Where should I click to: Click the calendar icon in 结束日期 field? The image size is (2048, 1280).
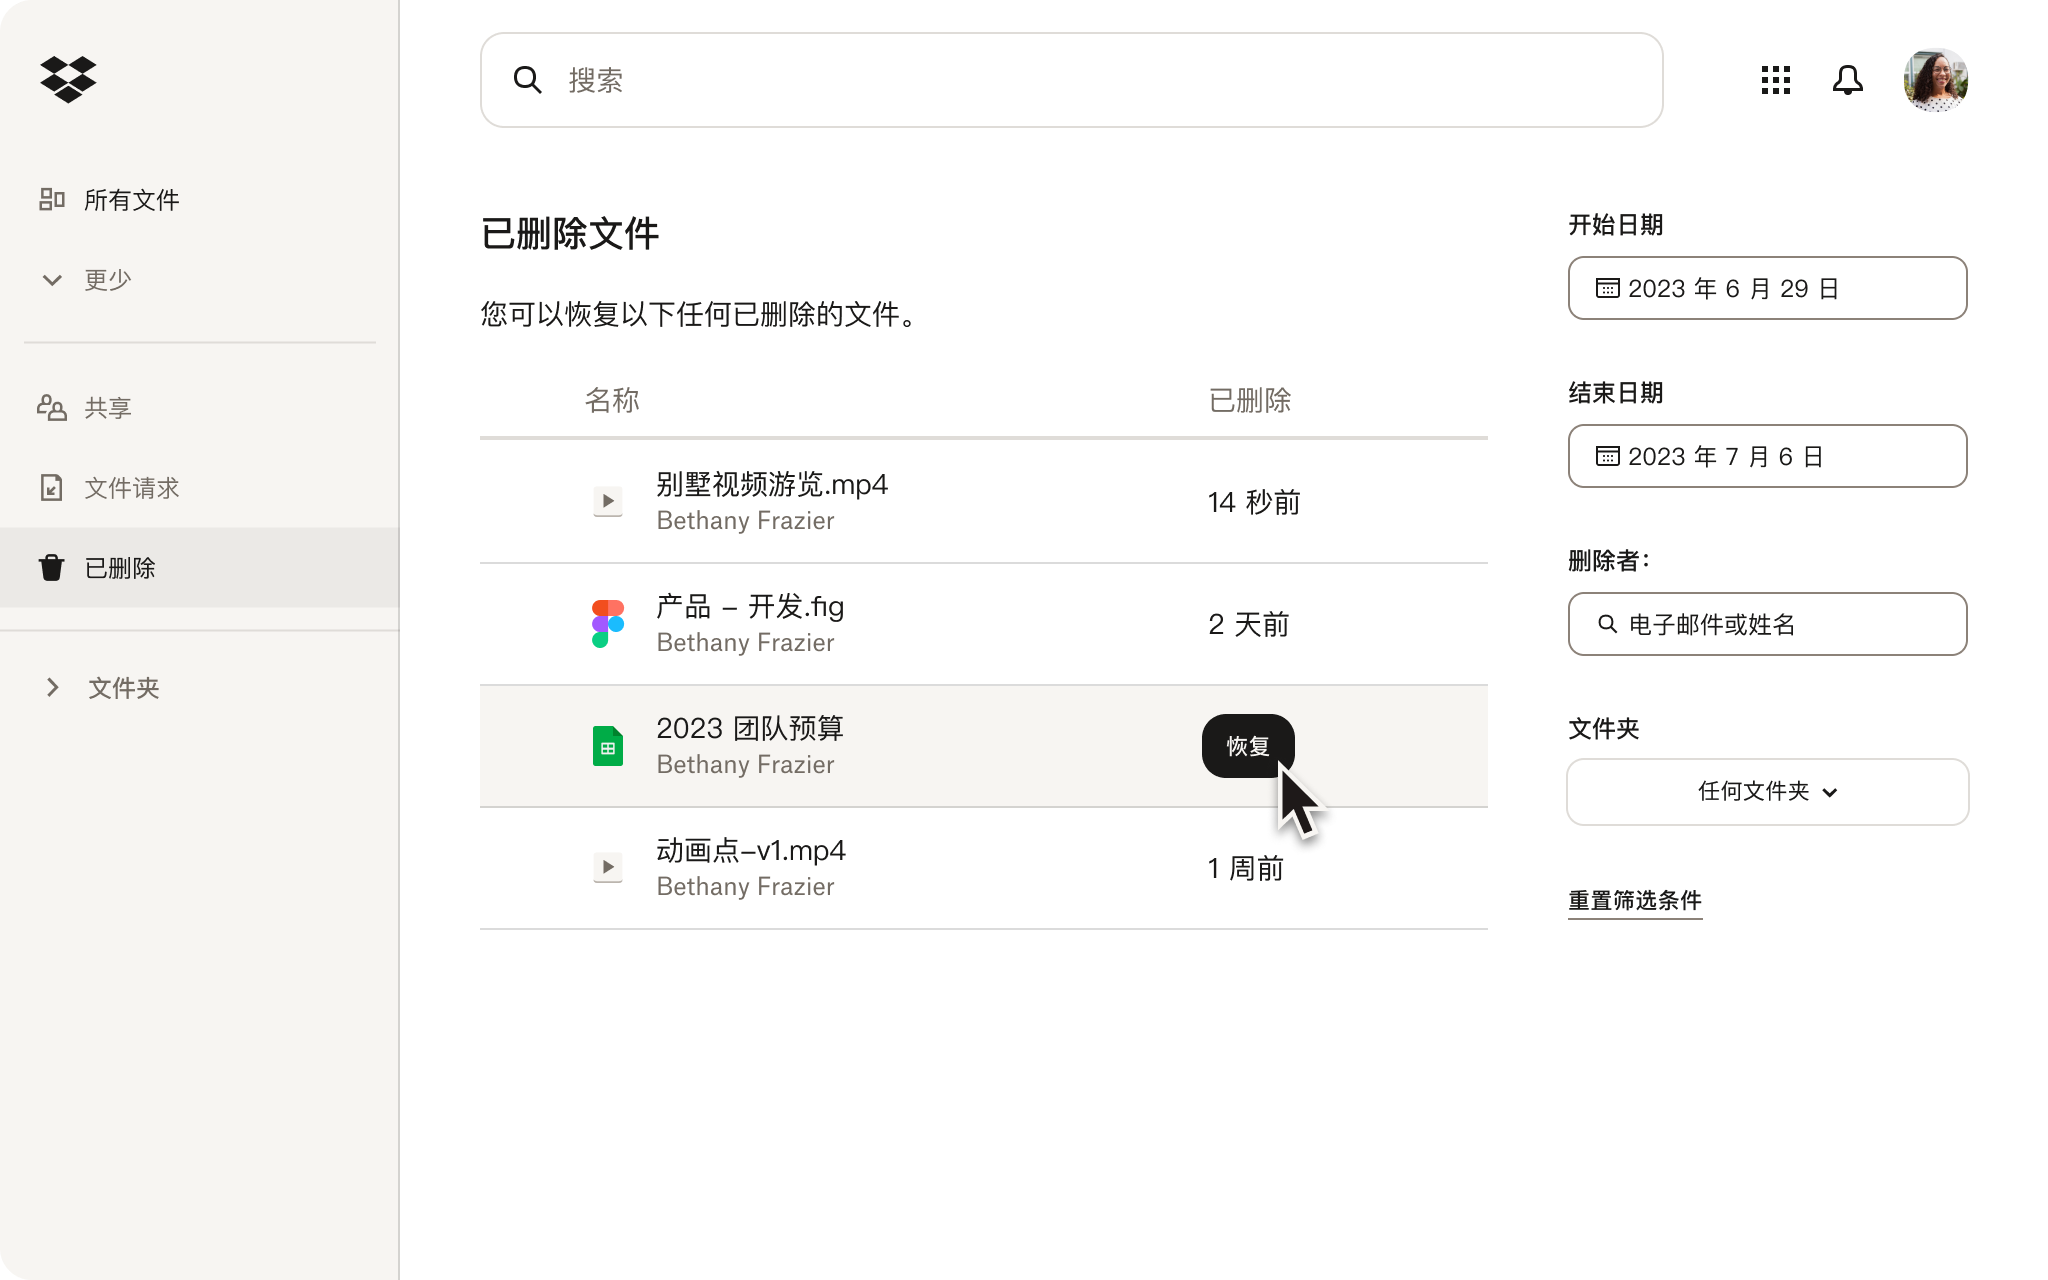(x=1607, y=456)
